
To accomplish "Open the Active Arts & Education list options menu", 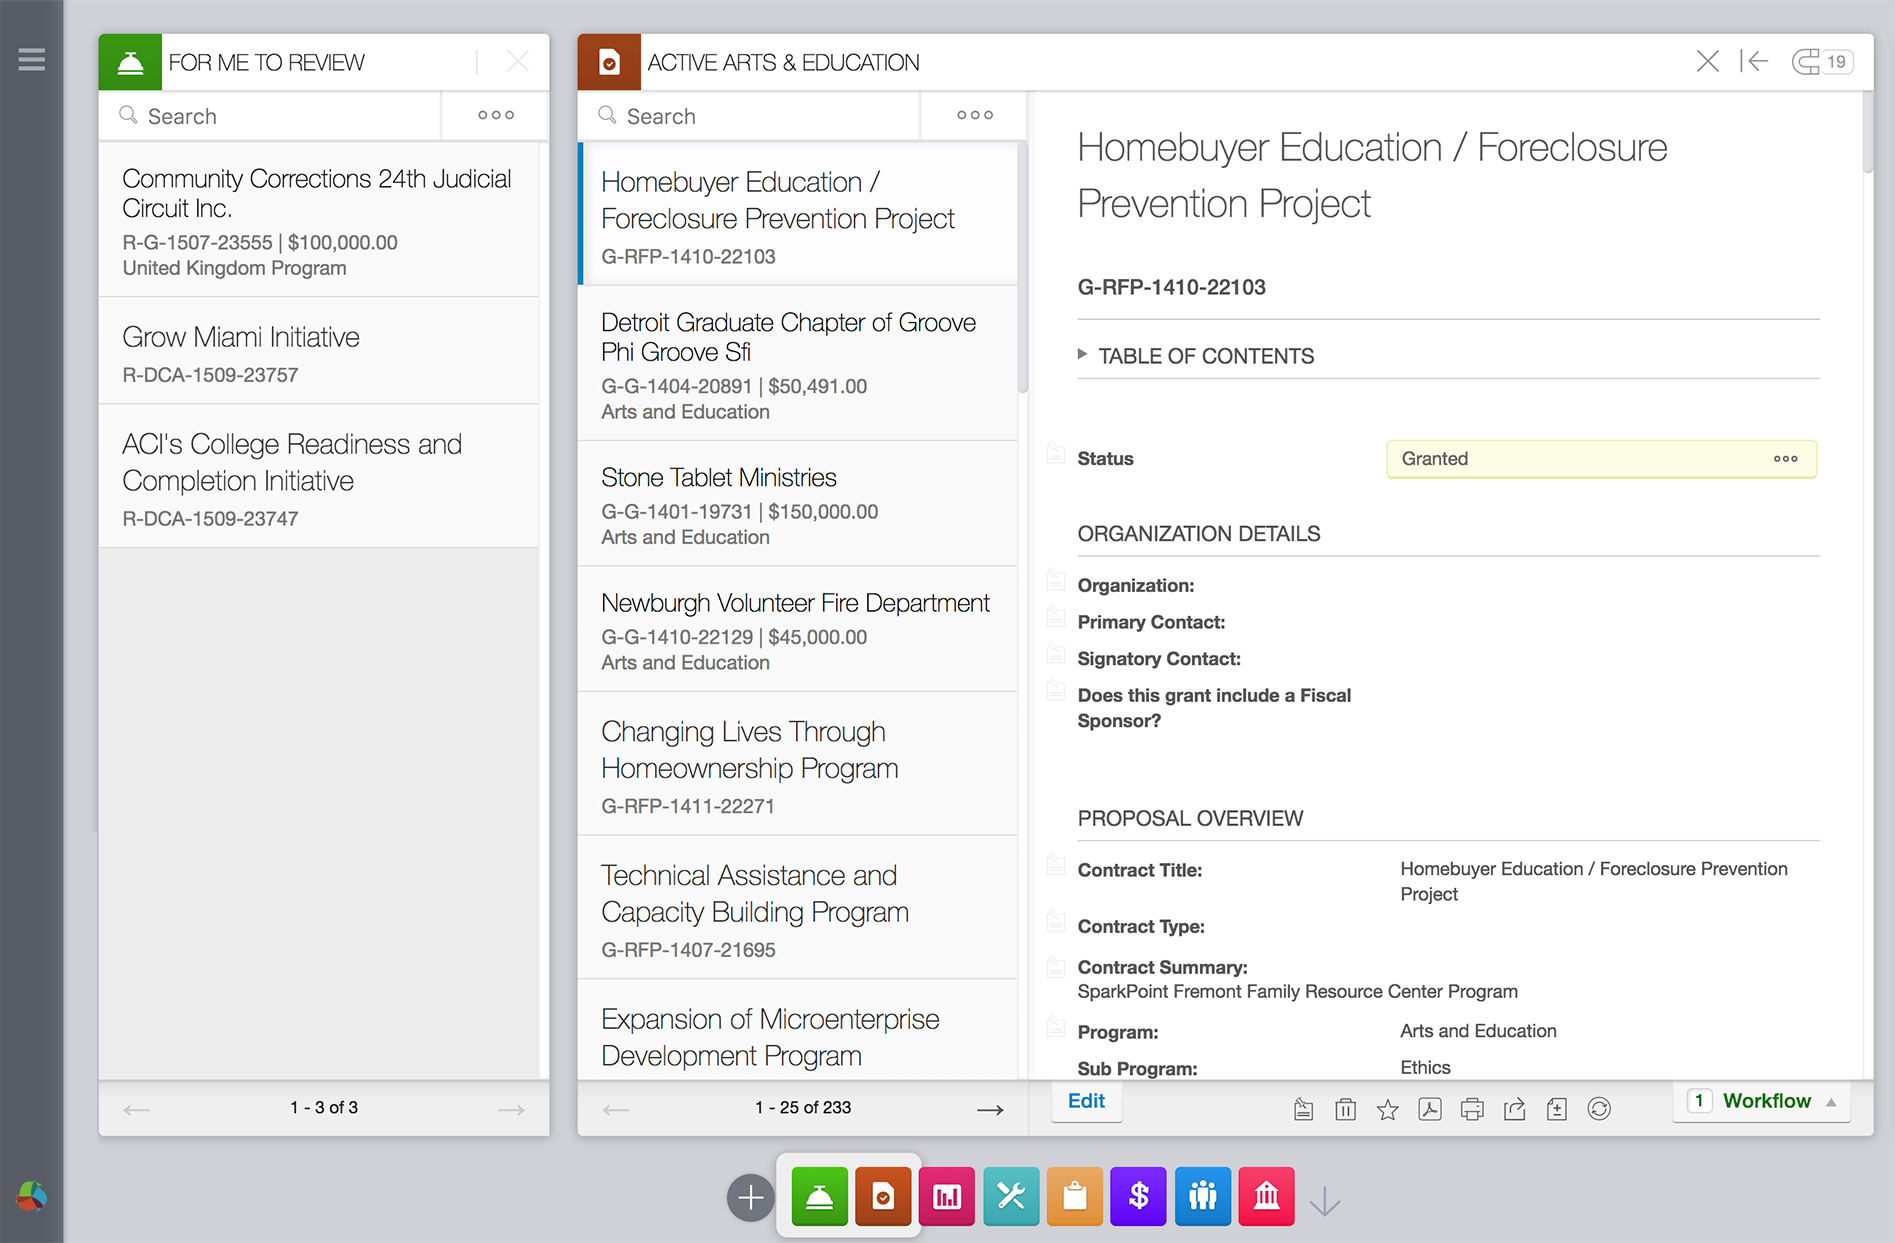I will click(974, 116).
